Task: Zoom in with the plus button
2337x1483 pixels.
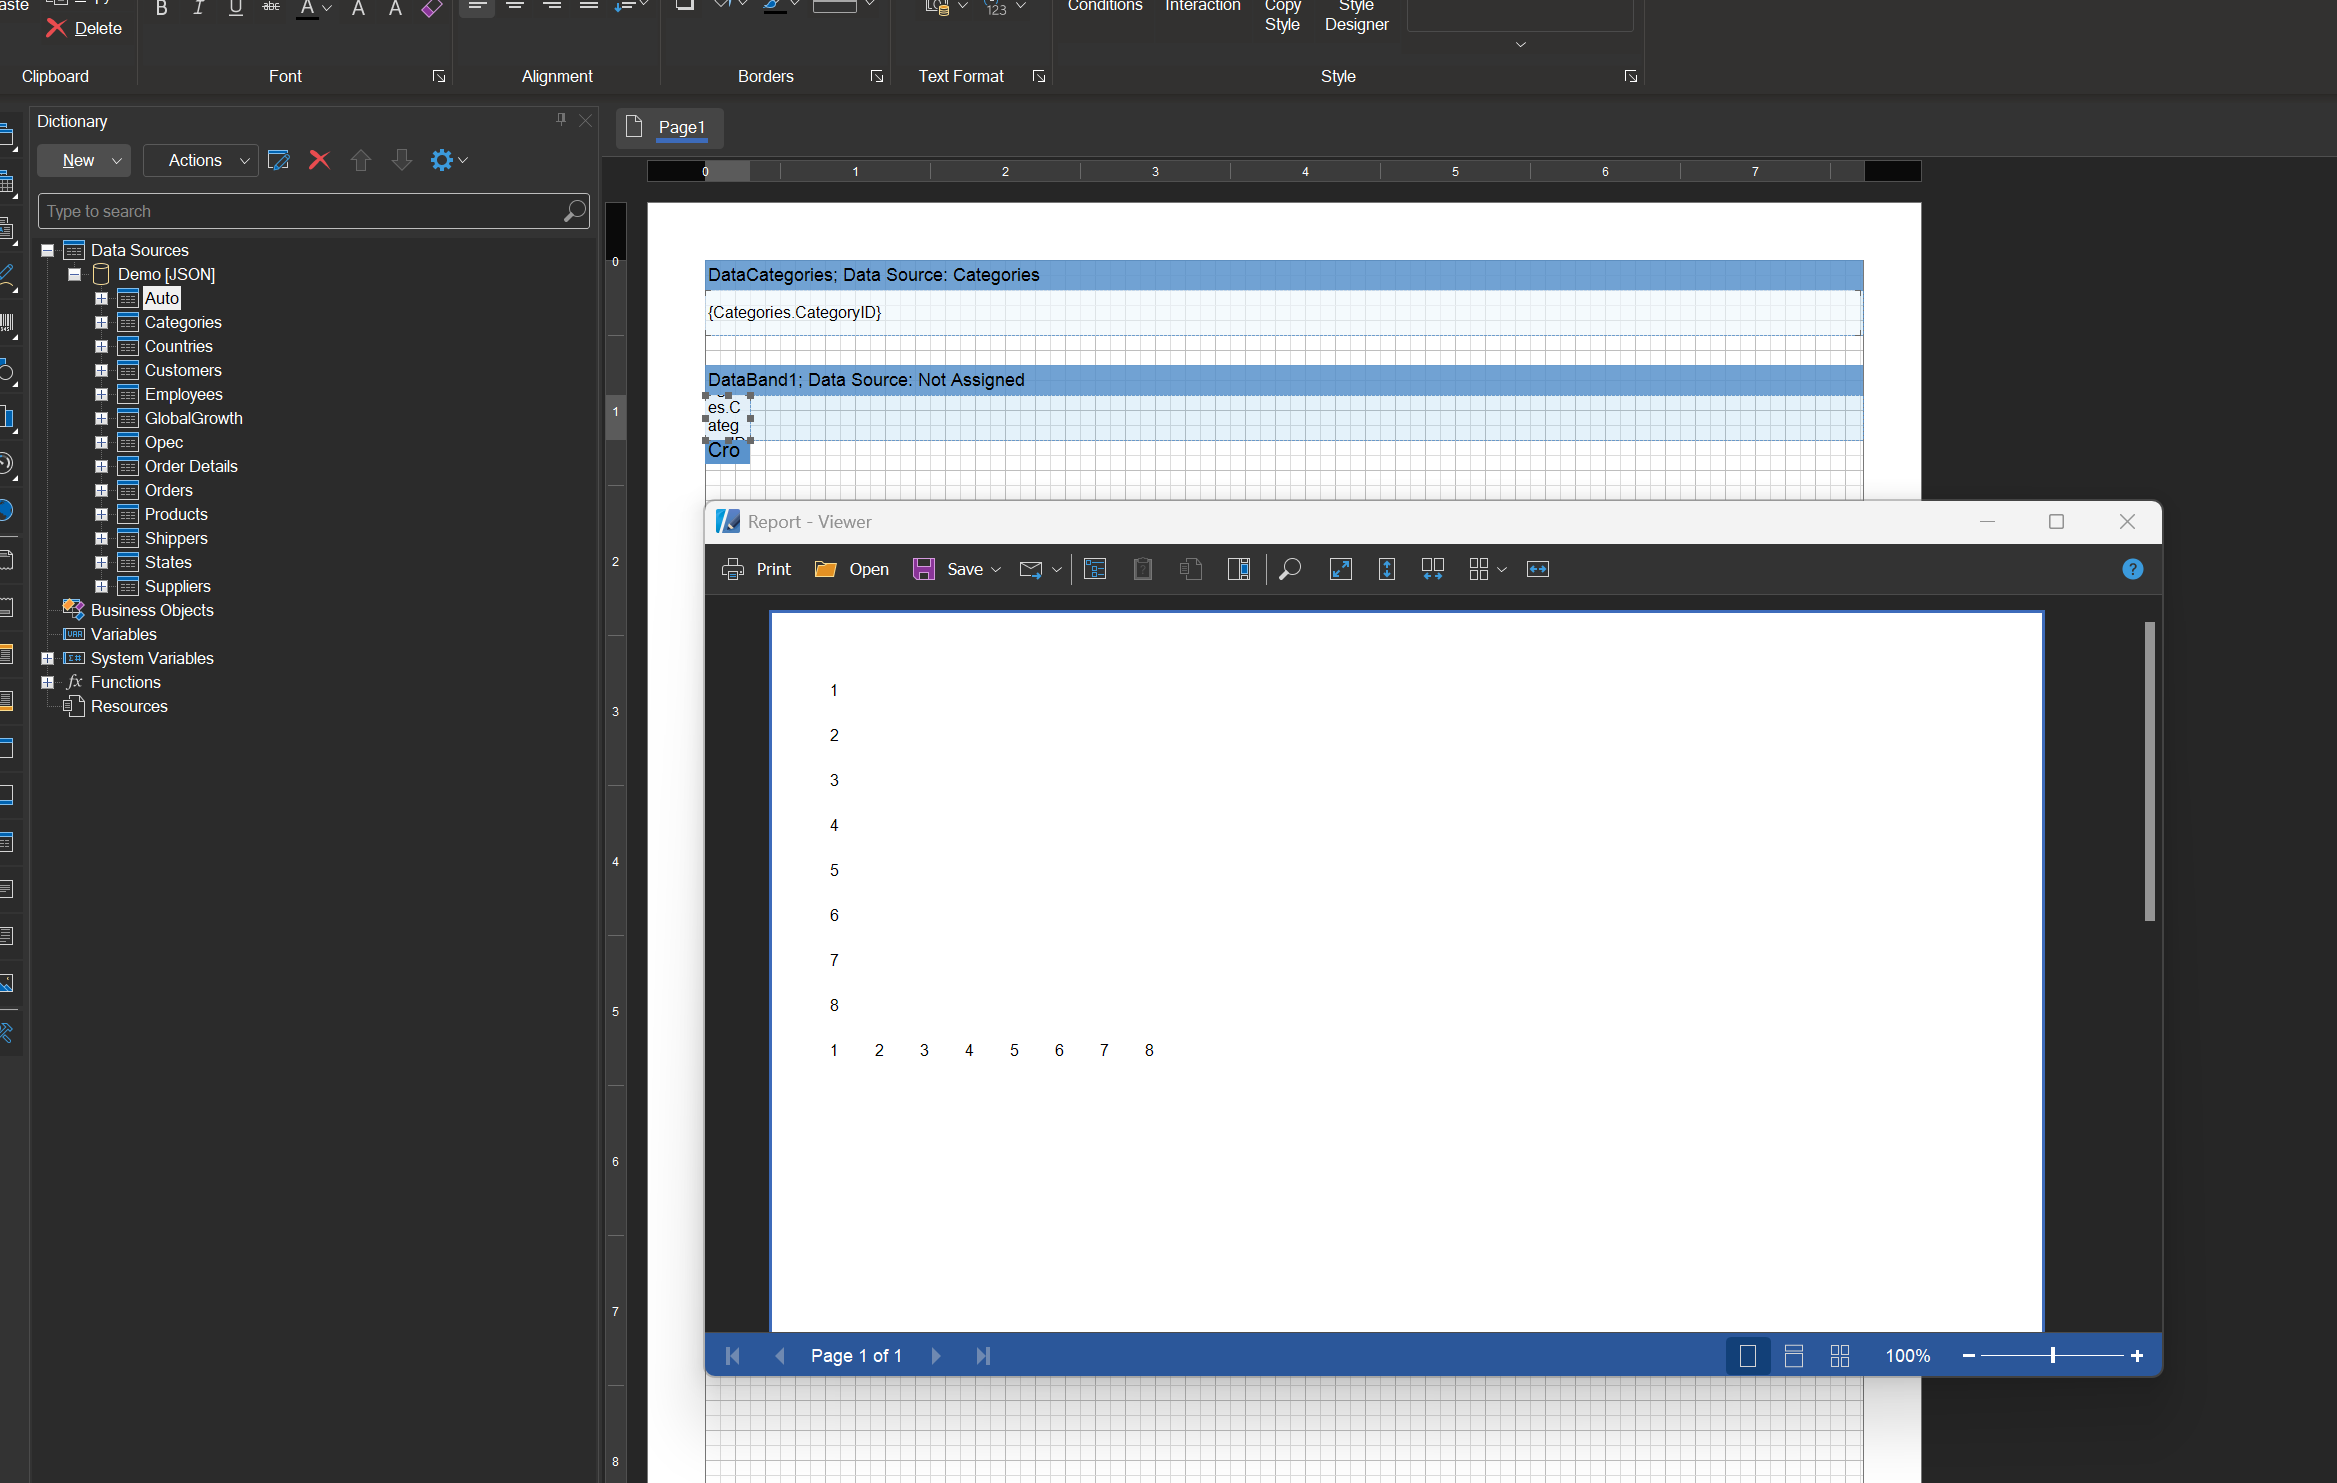Action: 2137,1356
